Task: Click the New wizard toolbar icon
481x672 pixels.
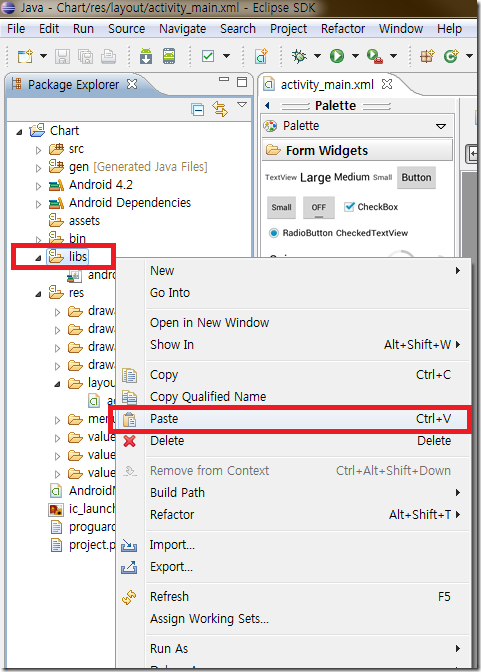Action: pos(25,56)
